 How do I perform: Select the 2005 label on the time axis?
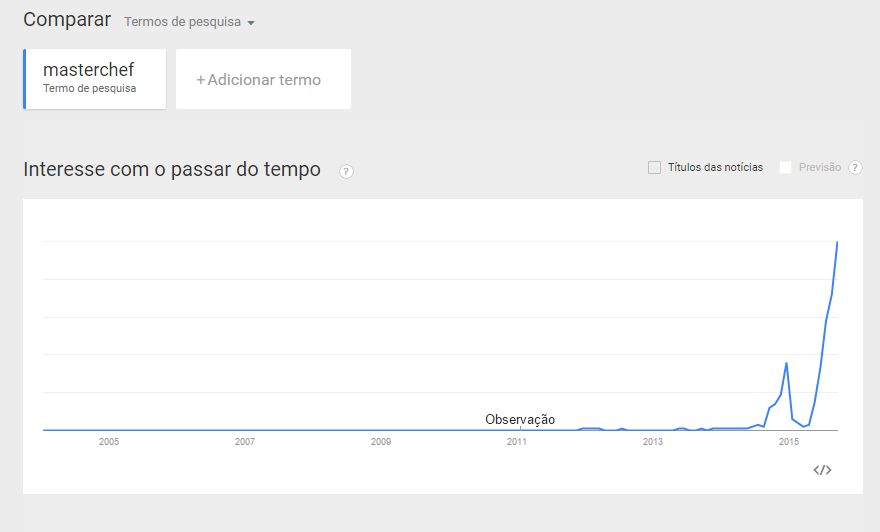[109, 441]
